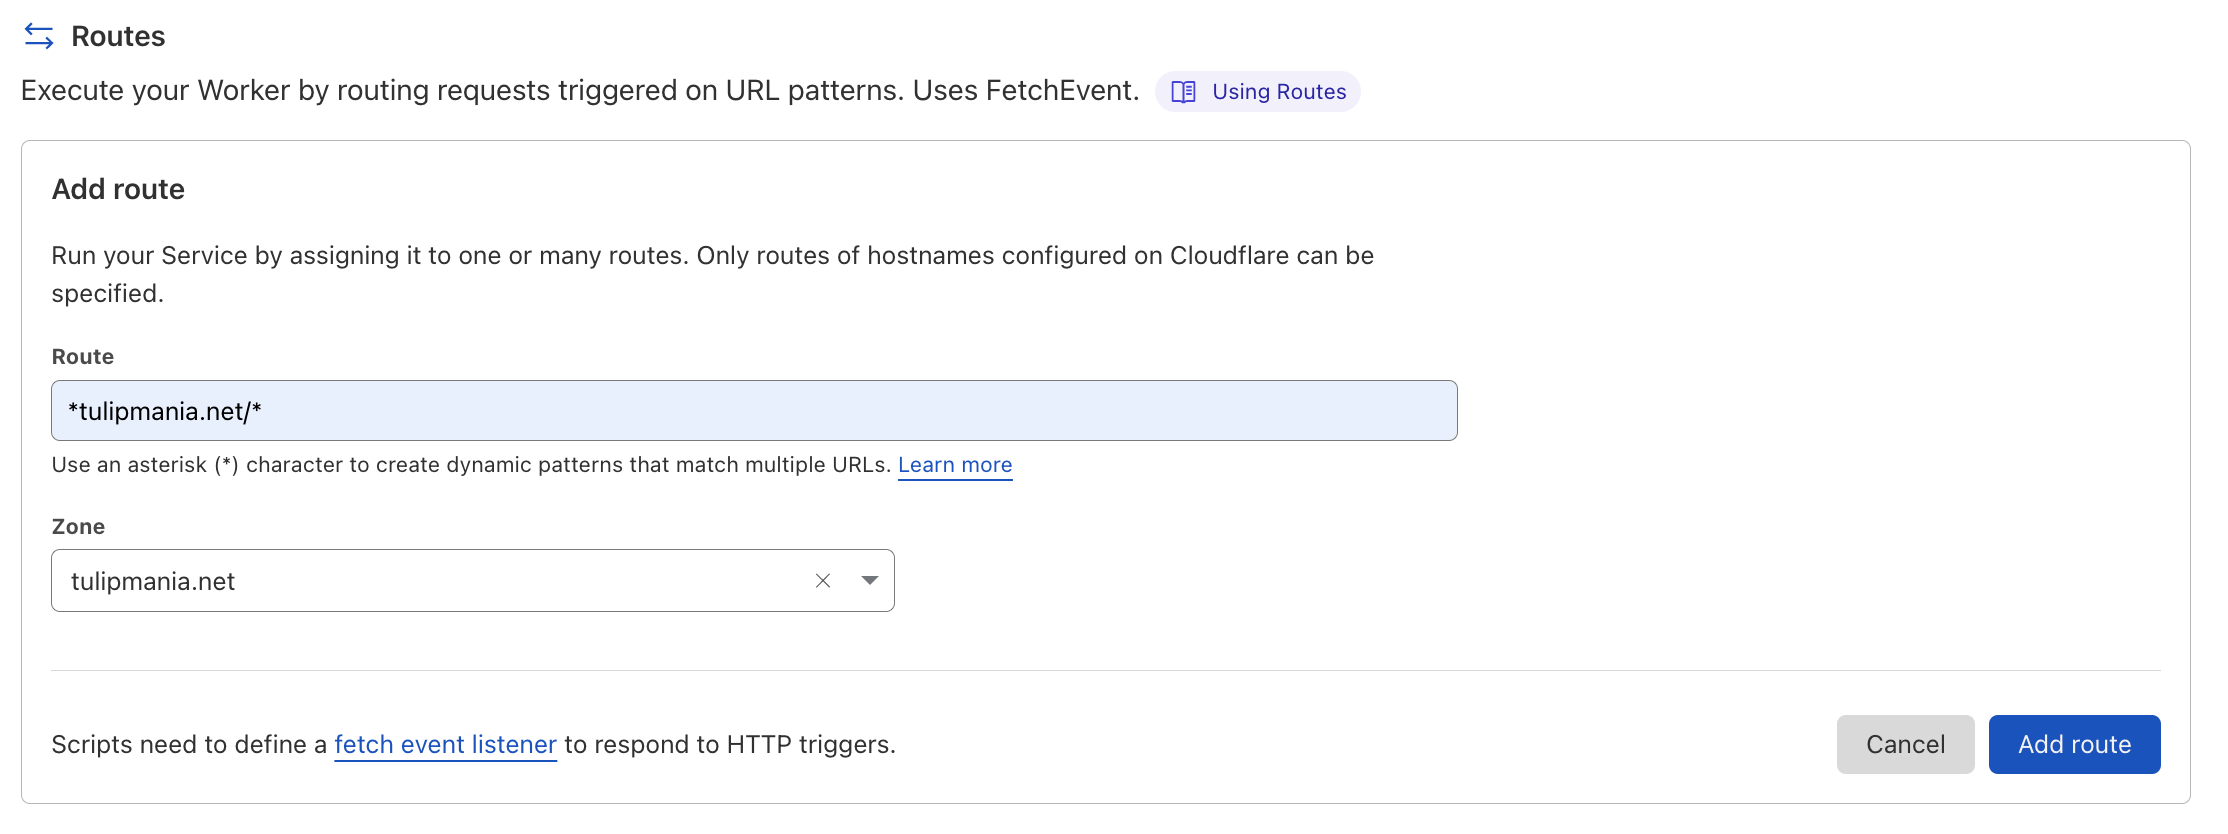Expand the Zone dropdown arrow
Image resolution: width=2228 pixels, height=834 pixels.
(869, 581)
